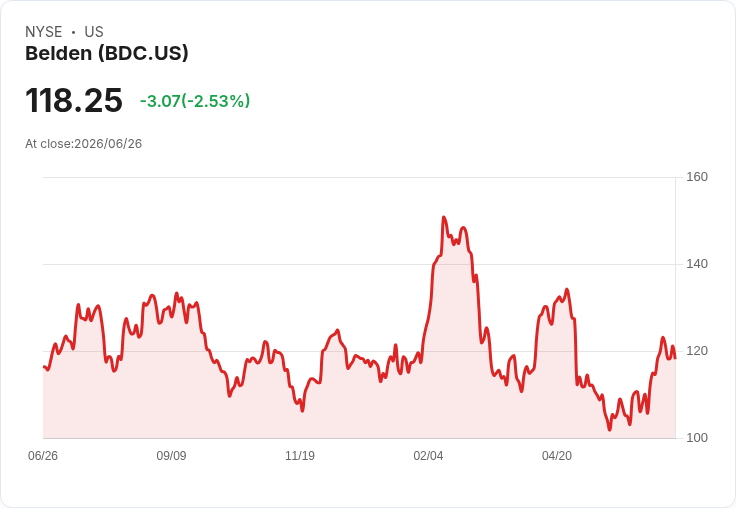Click the 02/04 date label on x-axis
The width and height of the screenshot is (736, 508).
point(428,455)
